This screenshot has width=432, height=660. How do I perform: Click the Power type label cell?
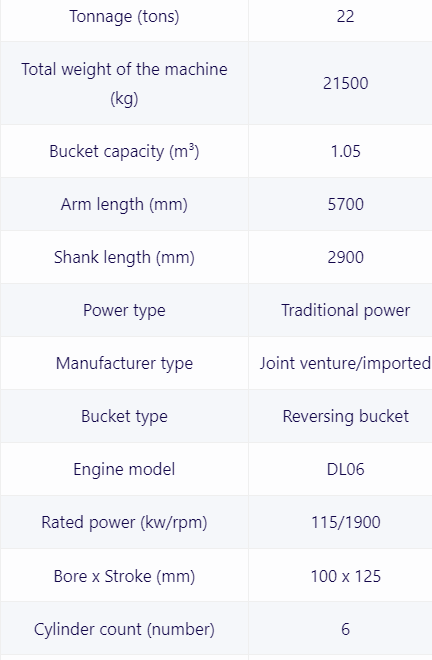[x=124, y=311]
